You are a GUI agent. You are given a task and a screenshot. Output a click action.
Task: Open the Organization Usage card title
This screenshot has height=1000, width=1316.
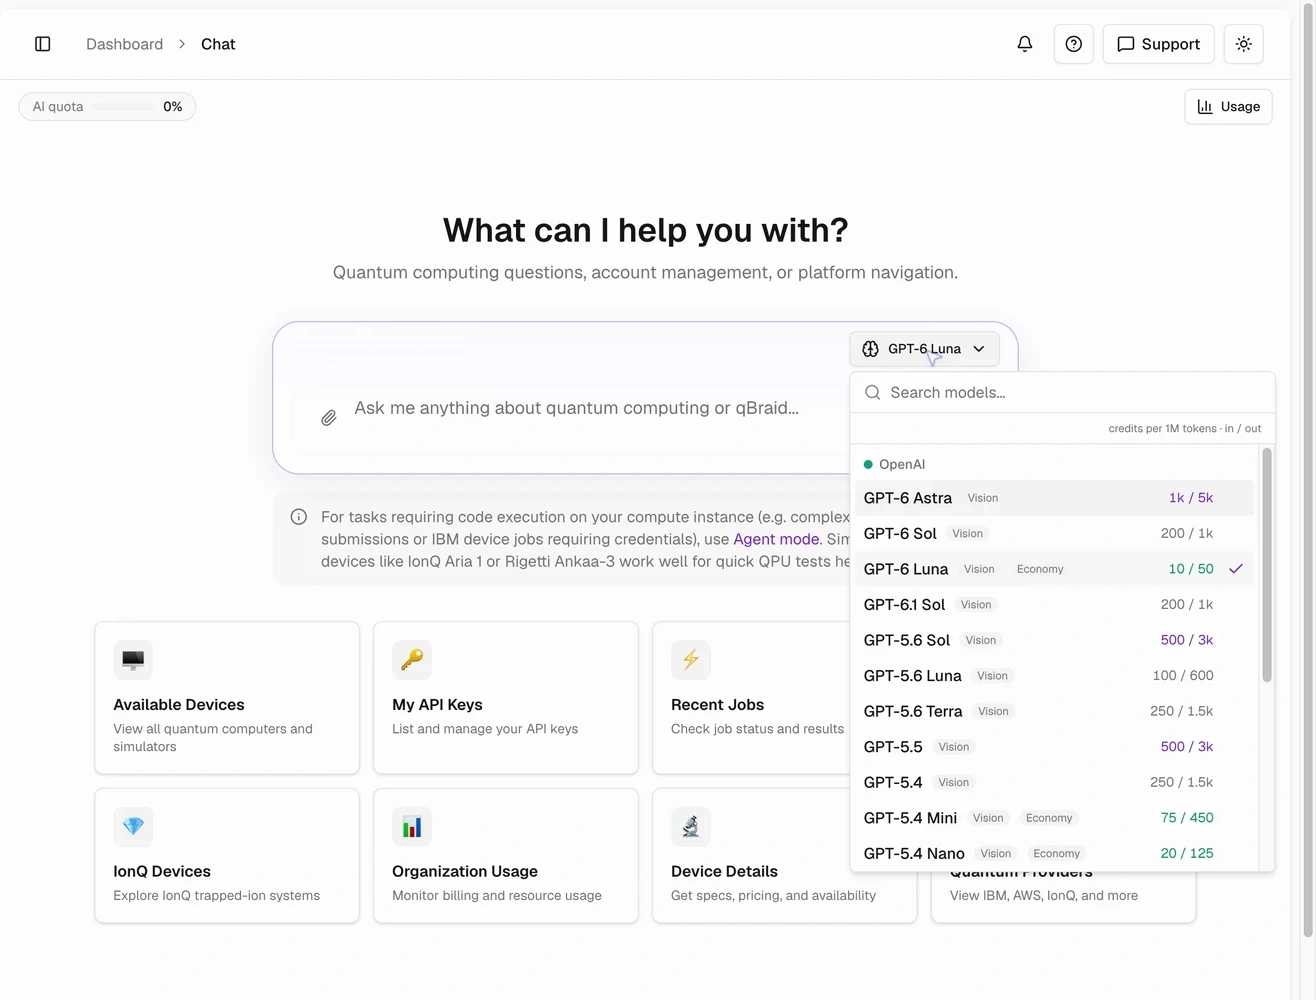465,871
